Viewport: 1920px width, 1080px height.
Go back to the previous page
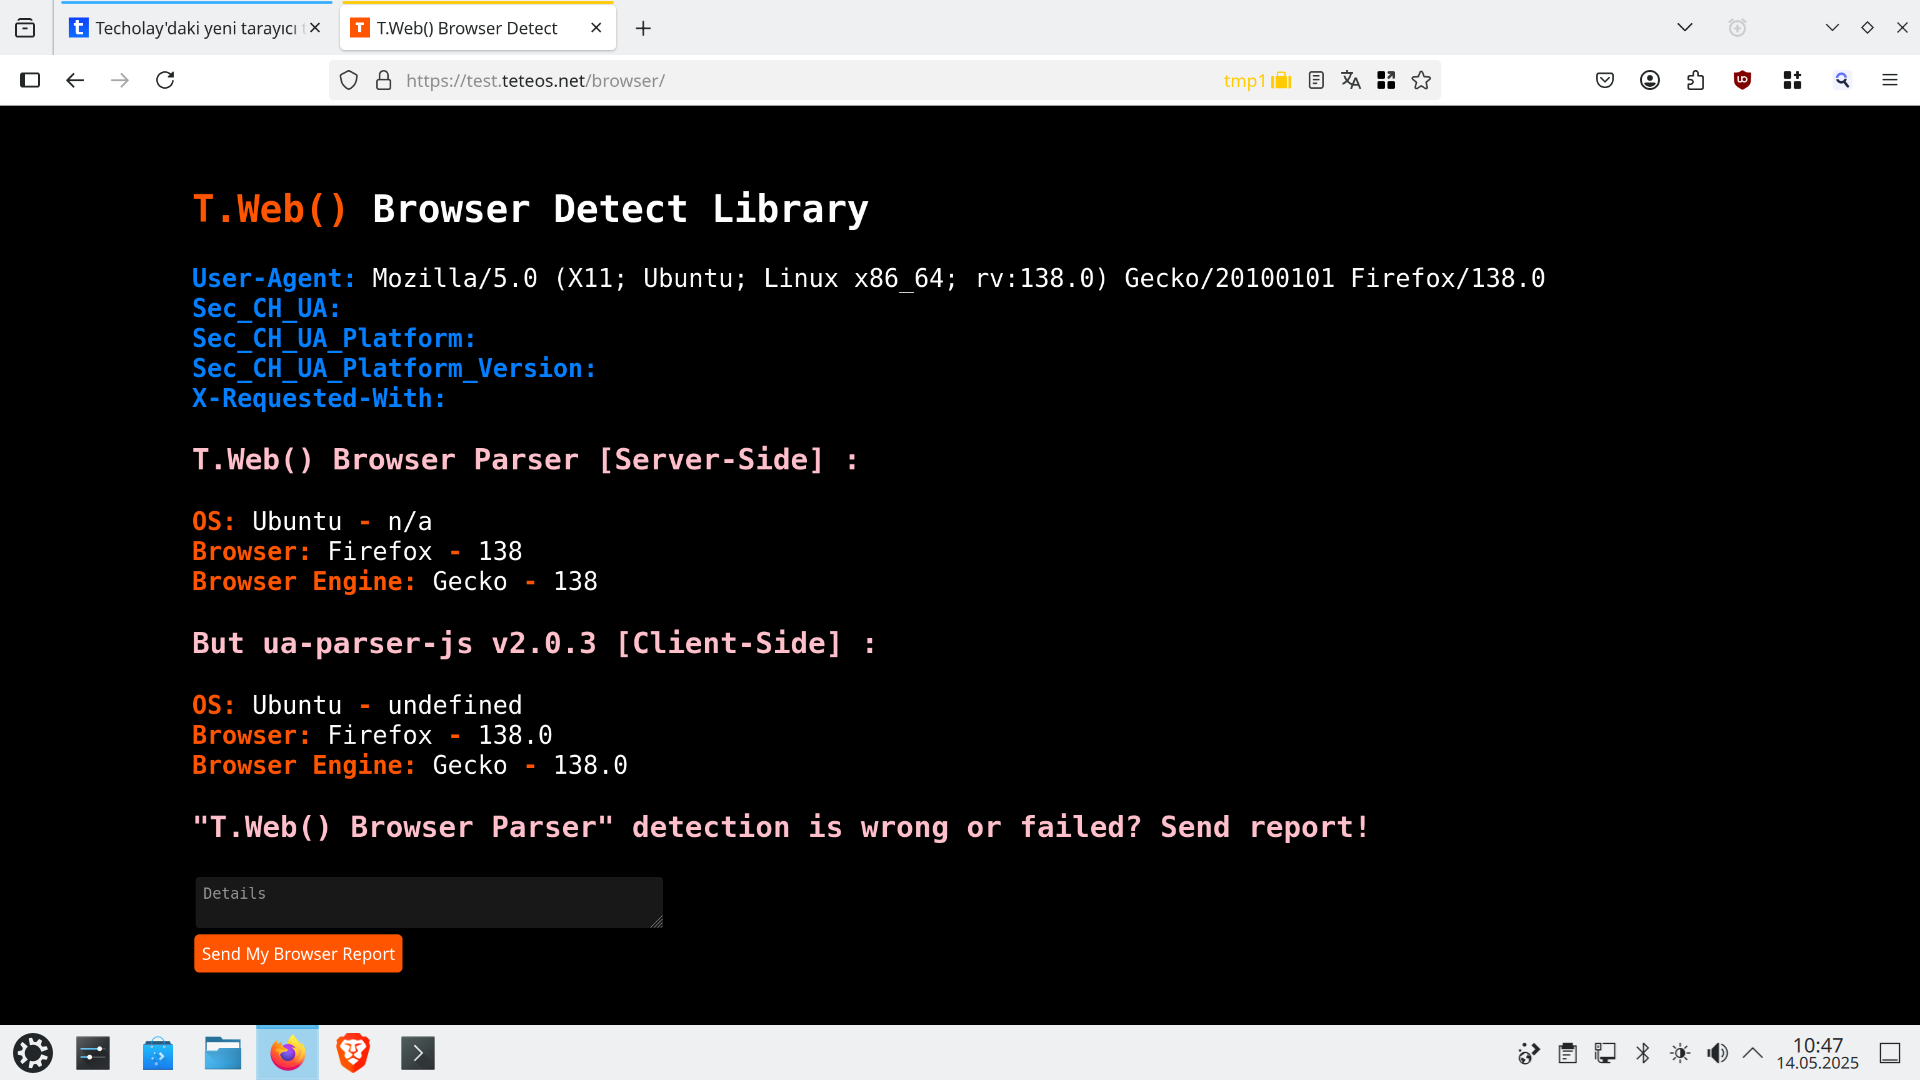point(75,80)
